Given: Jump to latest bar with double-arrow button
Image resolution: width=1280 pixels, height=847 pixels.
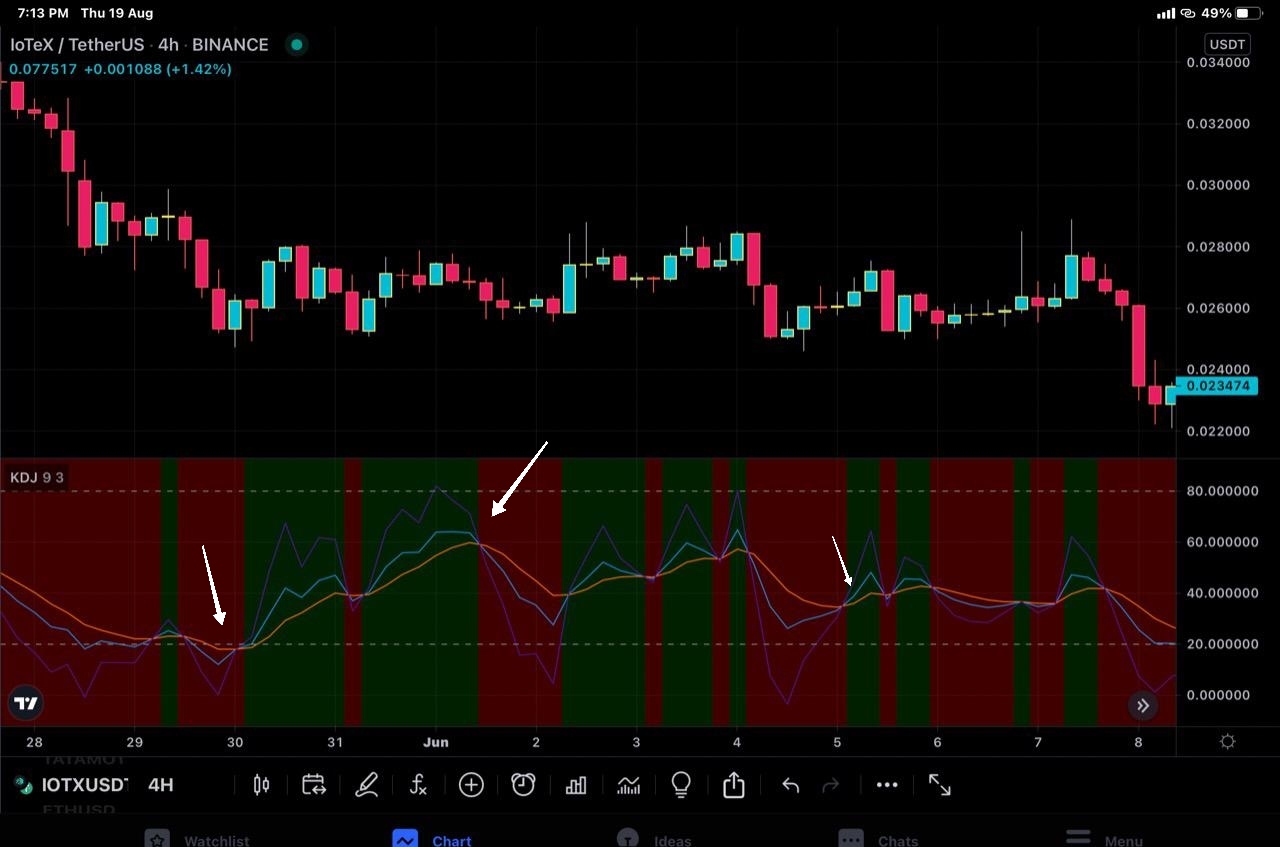Looking at the screenshot, I should [x=1143, y=705].
